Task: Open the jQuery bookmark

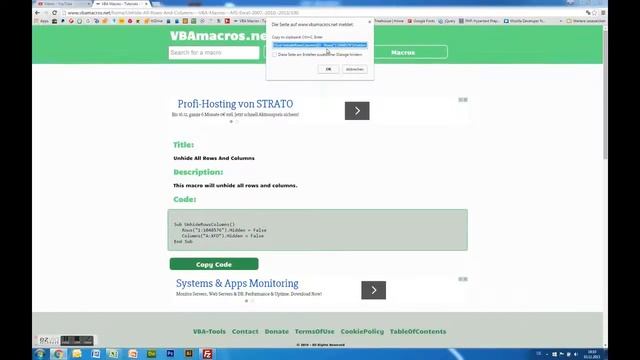Action: (x=447, y=21)
